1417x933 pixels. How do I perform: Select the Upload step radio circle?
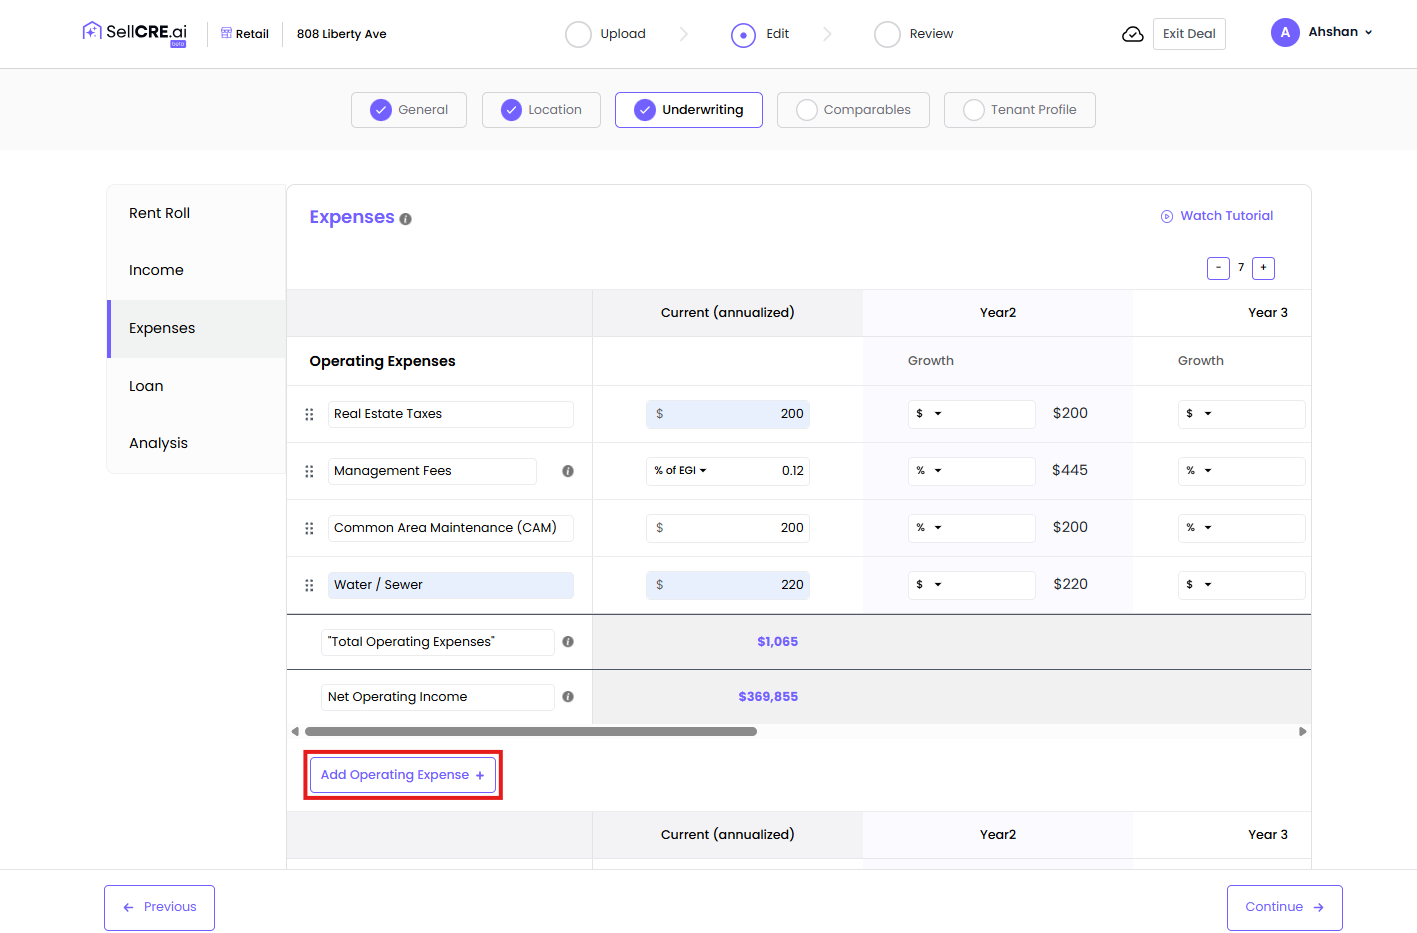tap(578, 35)
